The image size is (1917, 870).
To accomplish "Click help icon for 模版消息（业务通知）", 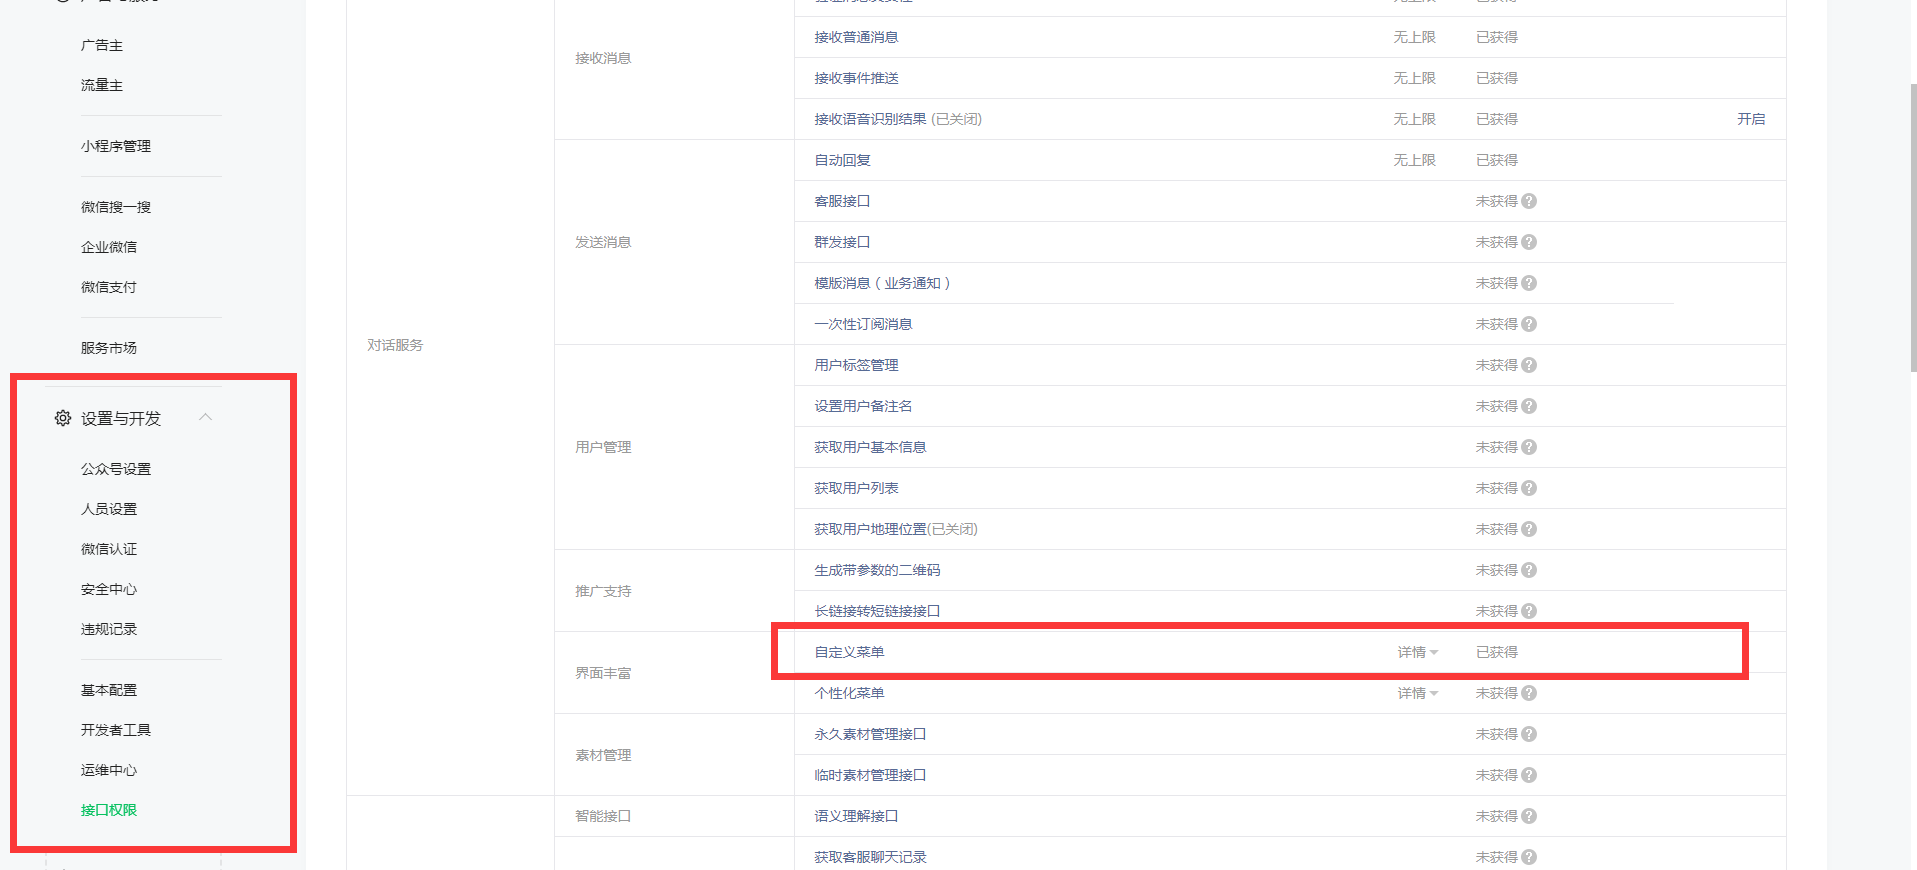I will (1529, 283).
